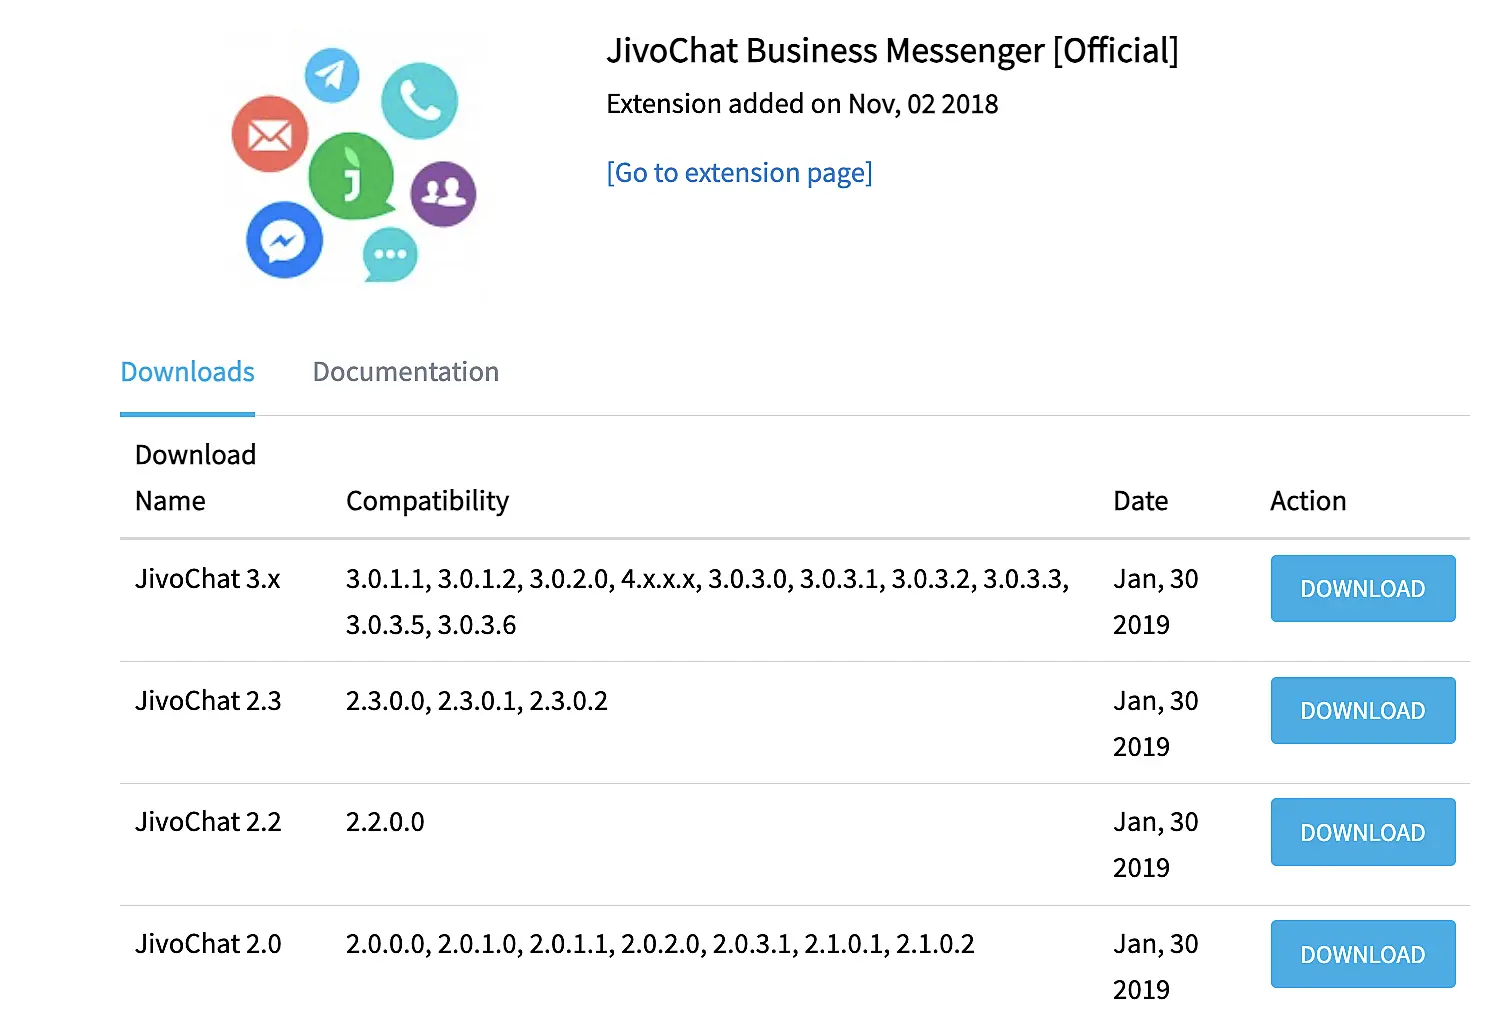This screenshot has width=1504, height=1036.
Task: Download the JivoChat 3.x package
Action: tap(1362, 589)
